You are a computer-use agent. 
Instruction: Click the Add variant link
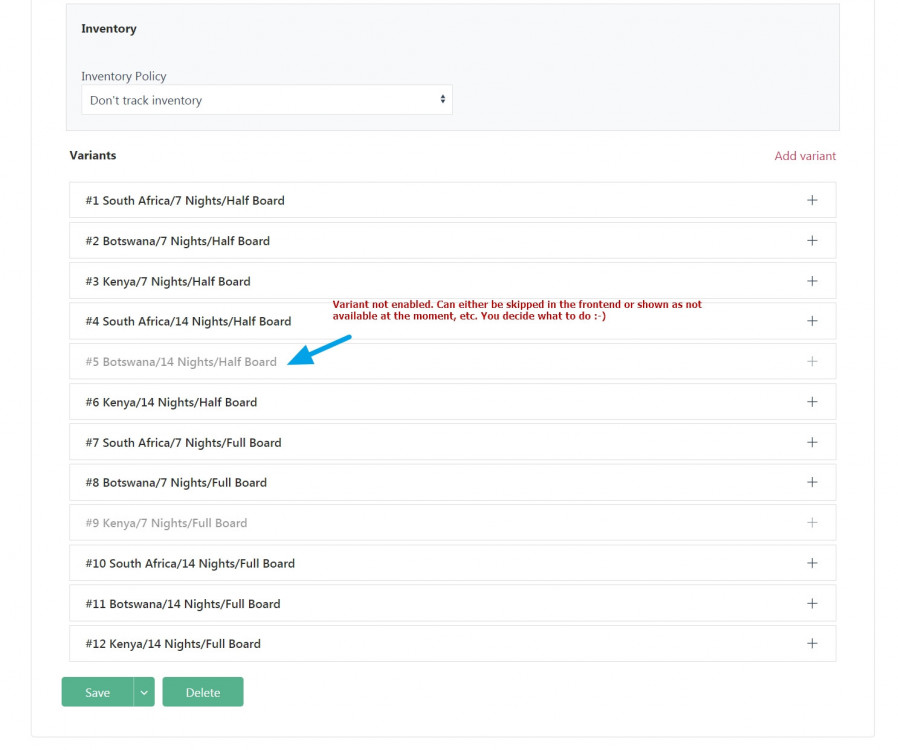point(805,156)
